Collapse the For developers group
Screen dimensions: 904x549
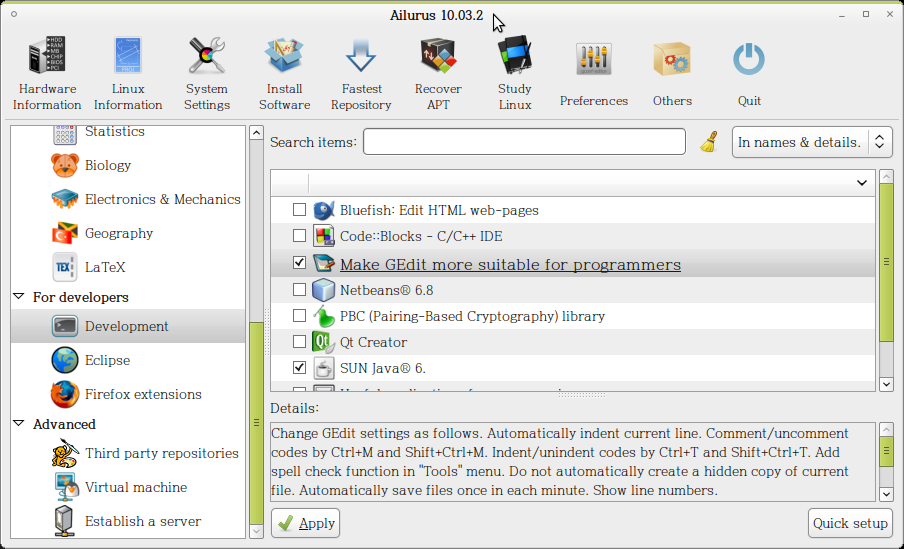(19, 296)
